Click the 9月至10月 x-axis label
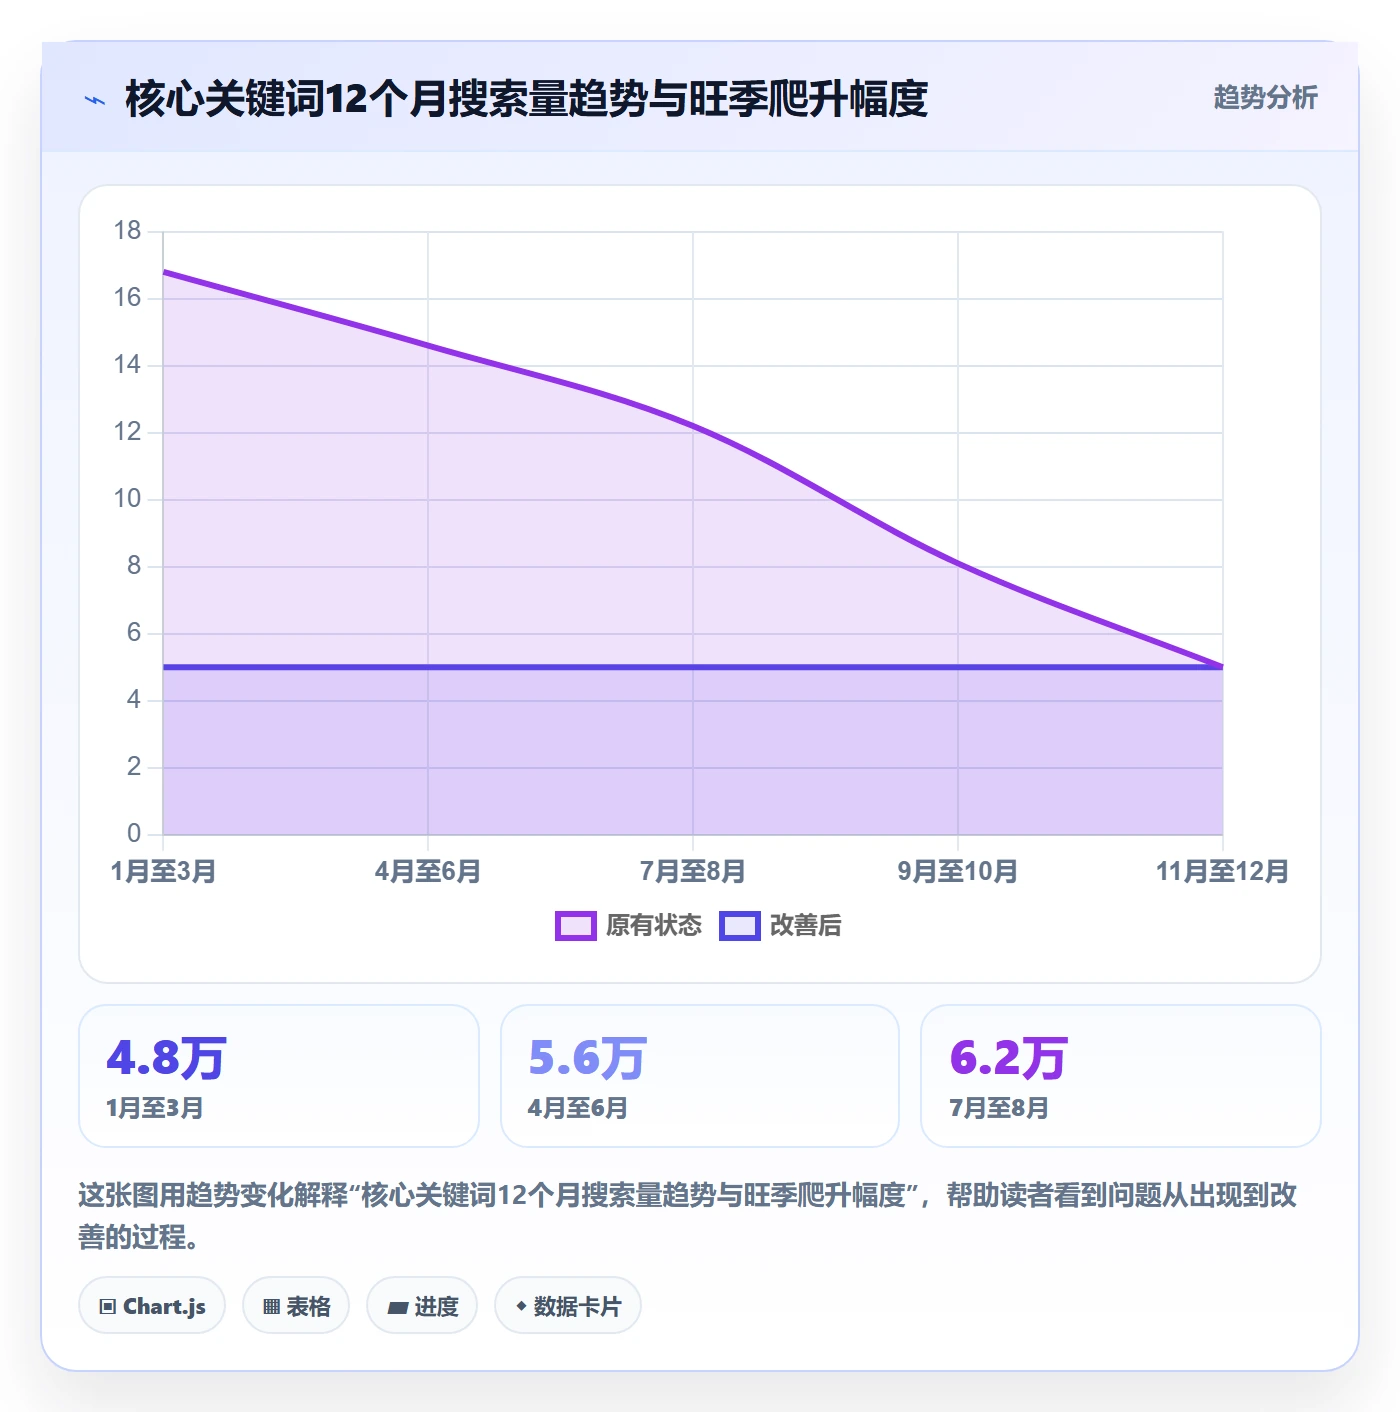Viewport: 1400px width, 1412px height. coord(958,871)
